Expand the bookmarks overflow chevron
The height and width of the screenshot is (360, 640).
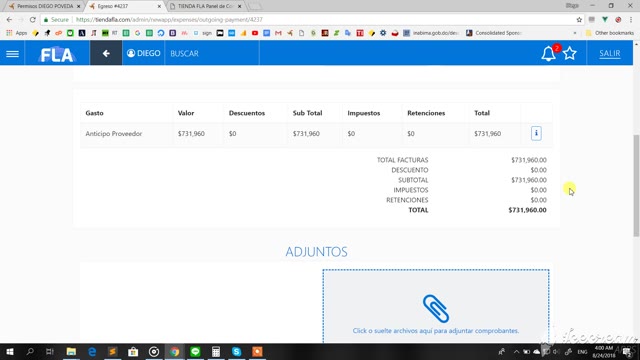point(575,33)
